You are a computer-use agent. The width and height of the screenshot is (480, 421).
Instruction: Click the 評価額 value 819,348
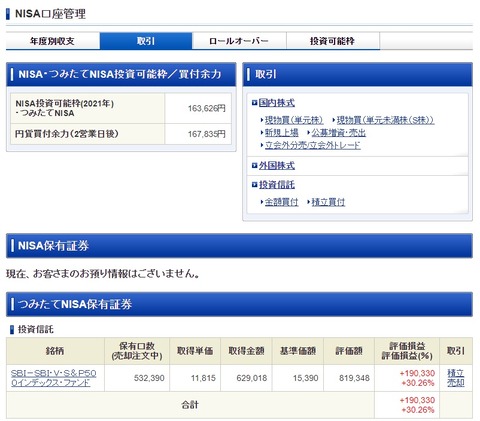pyautogui.click(x=354, y=378)
